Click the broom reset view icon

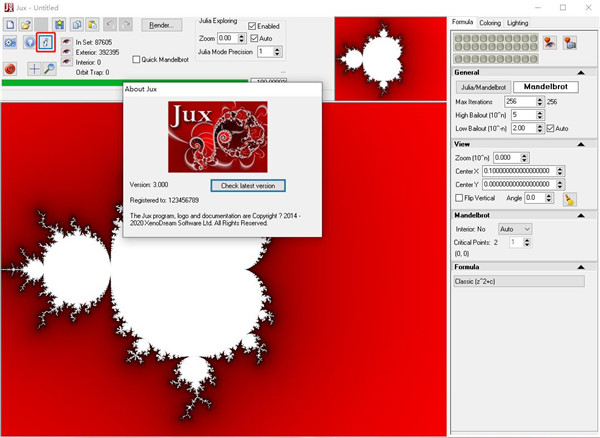point(569,199)
